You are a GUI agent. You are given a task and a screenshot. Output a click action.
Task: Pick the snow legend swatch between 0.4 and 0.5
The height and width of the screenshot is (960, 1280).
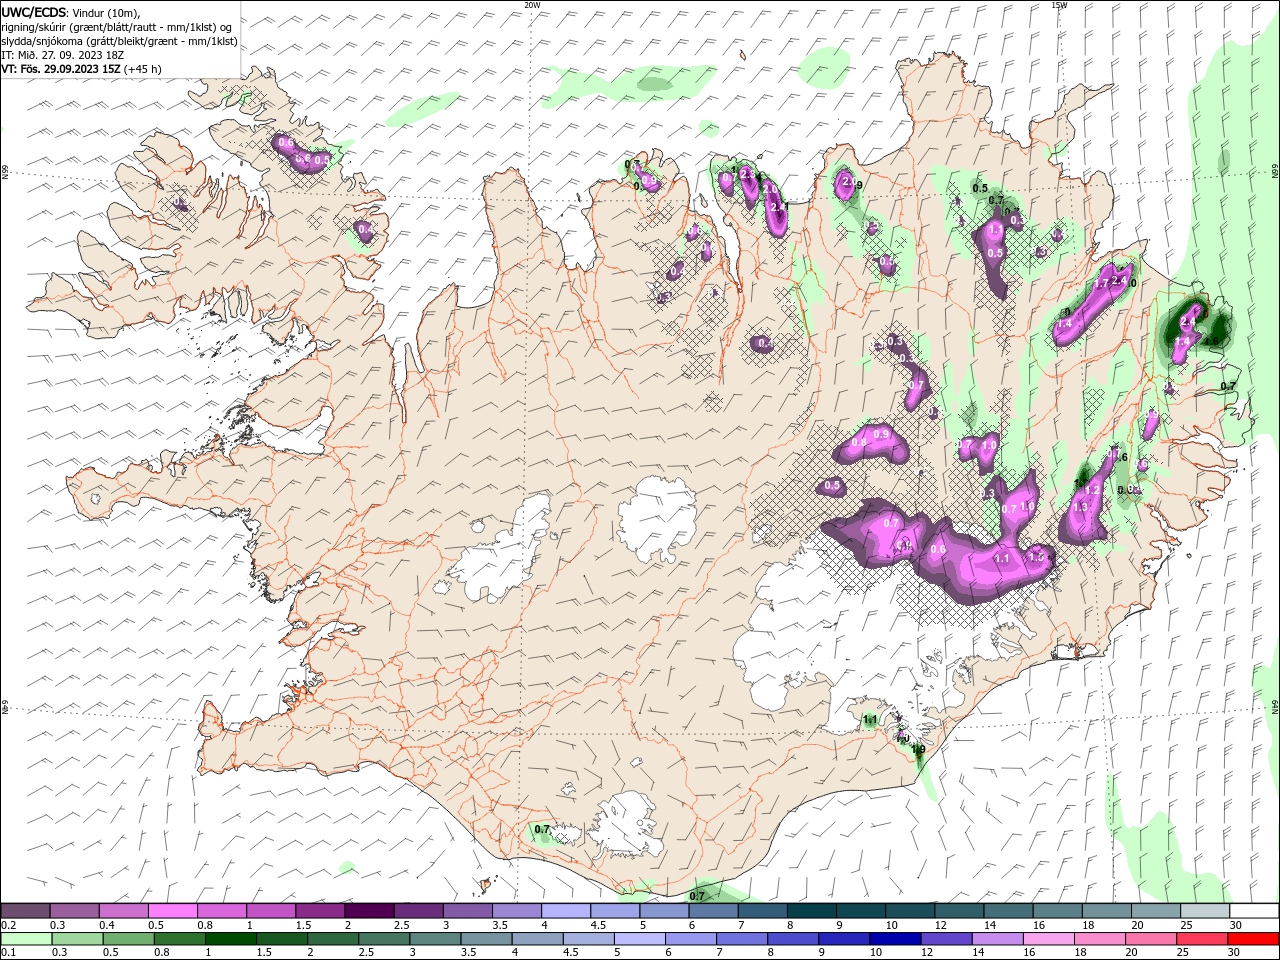pos(124,911)
